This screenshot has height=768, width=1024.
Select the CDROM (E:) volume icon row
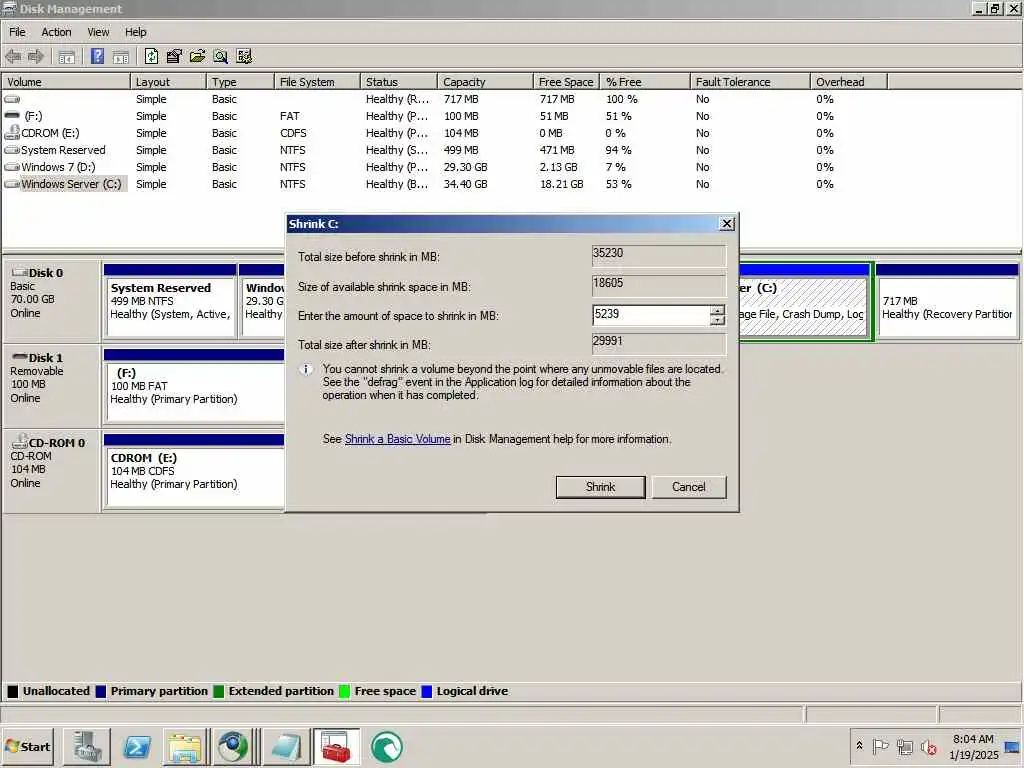12,133
